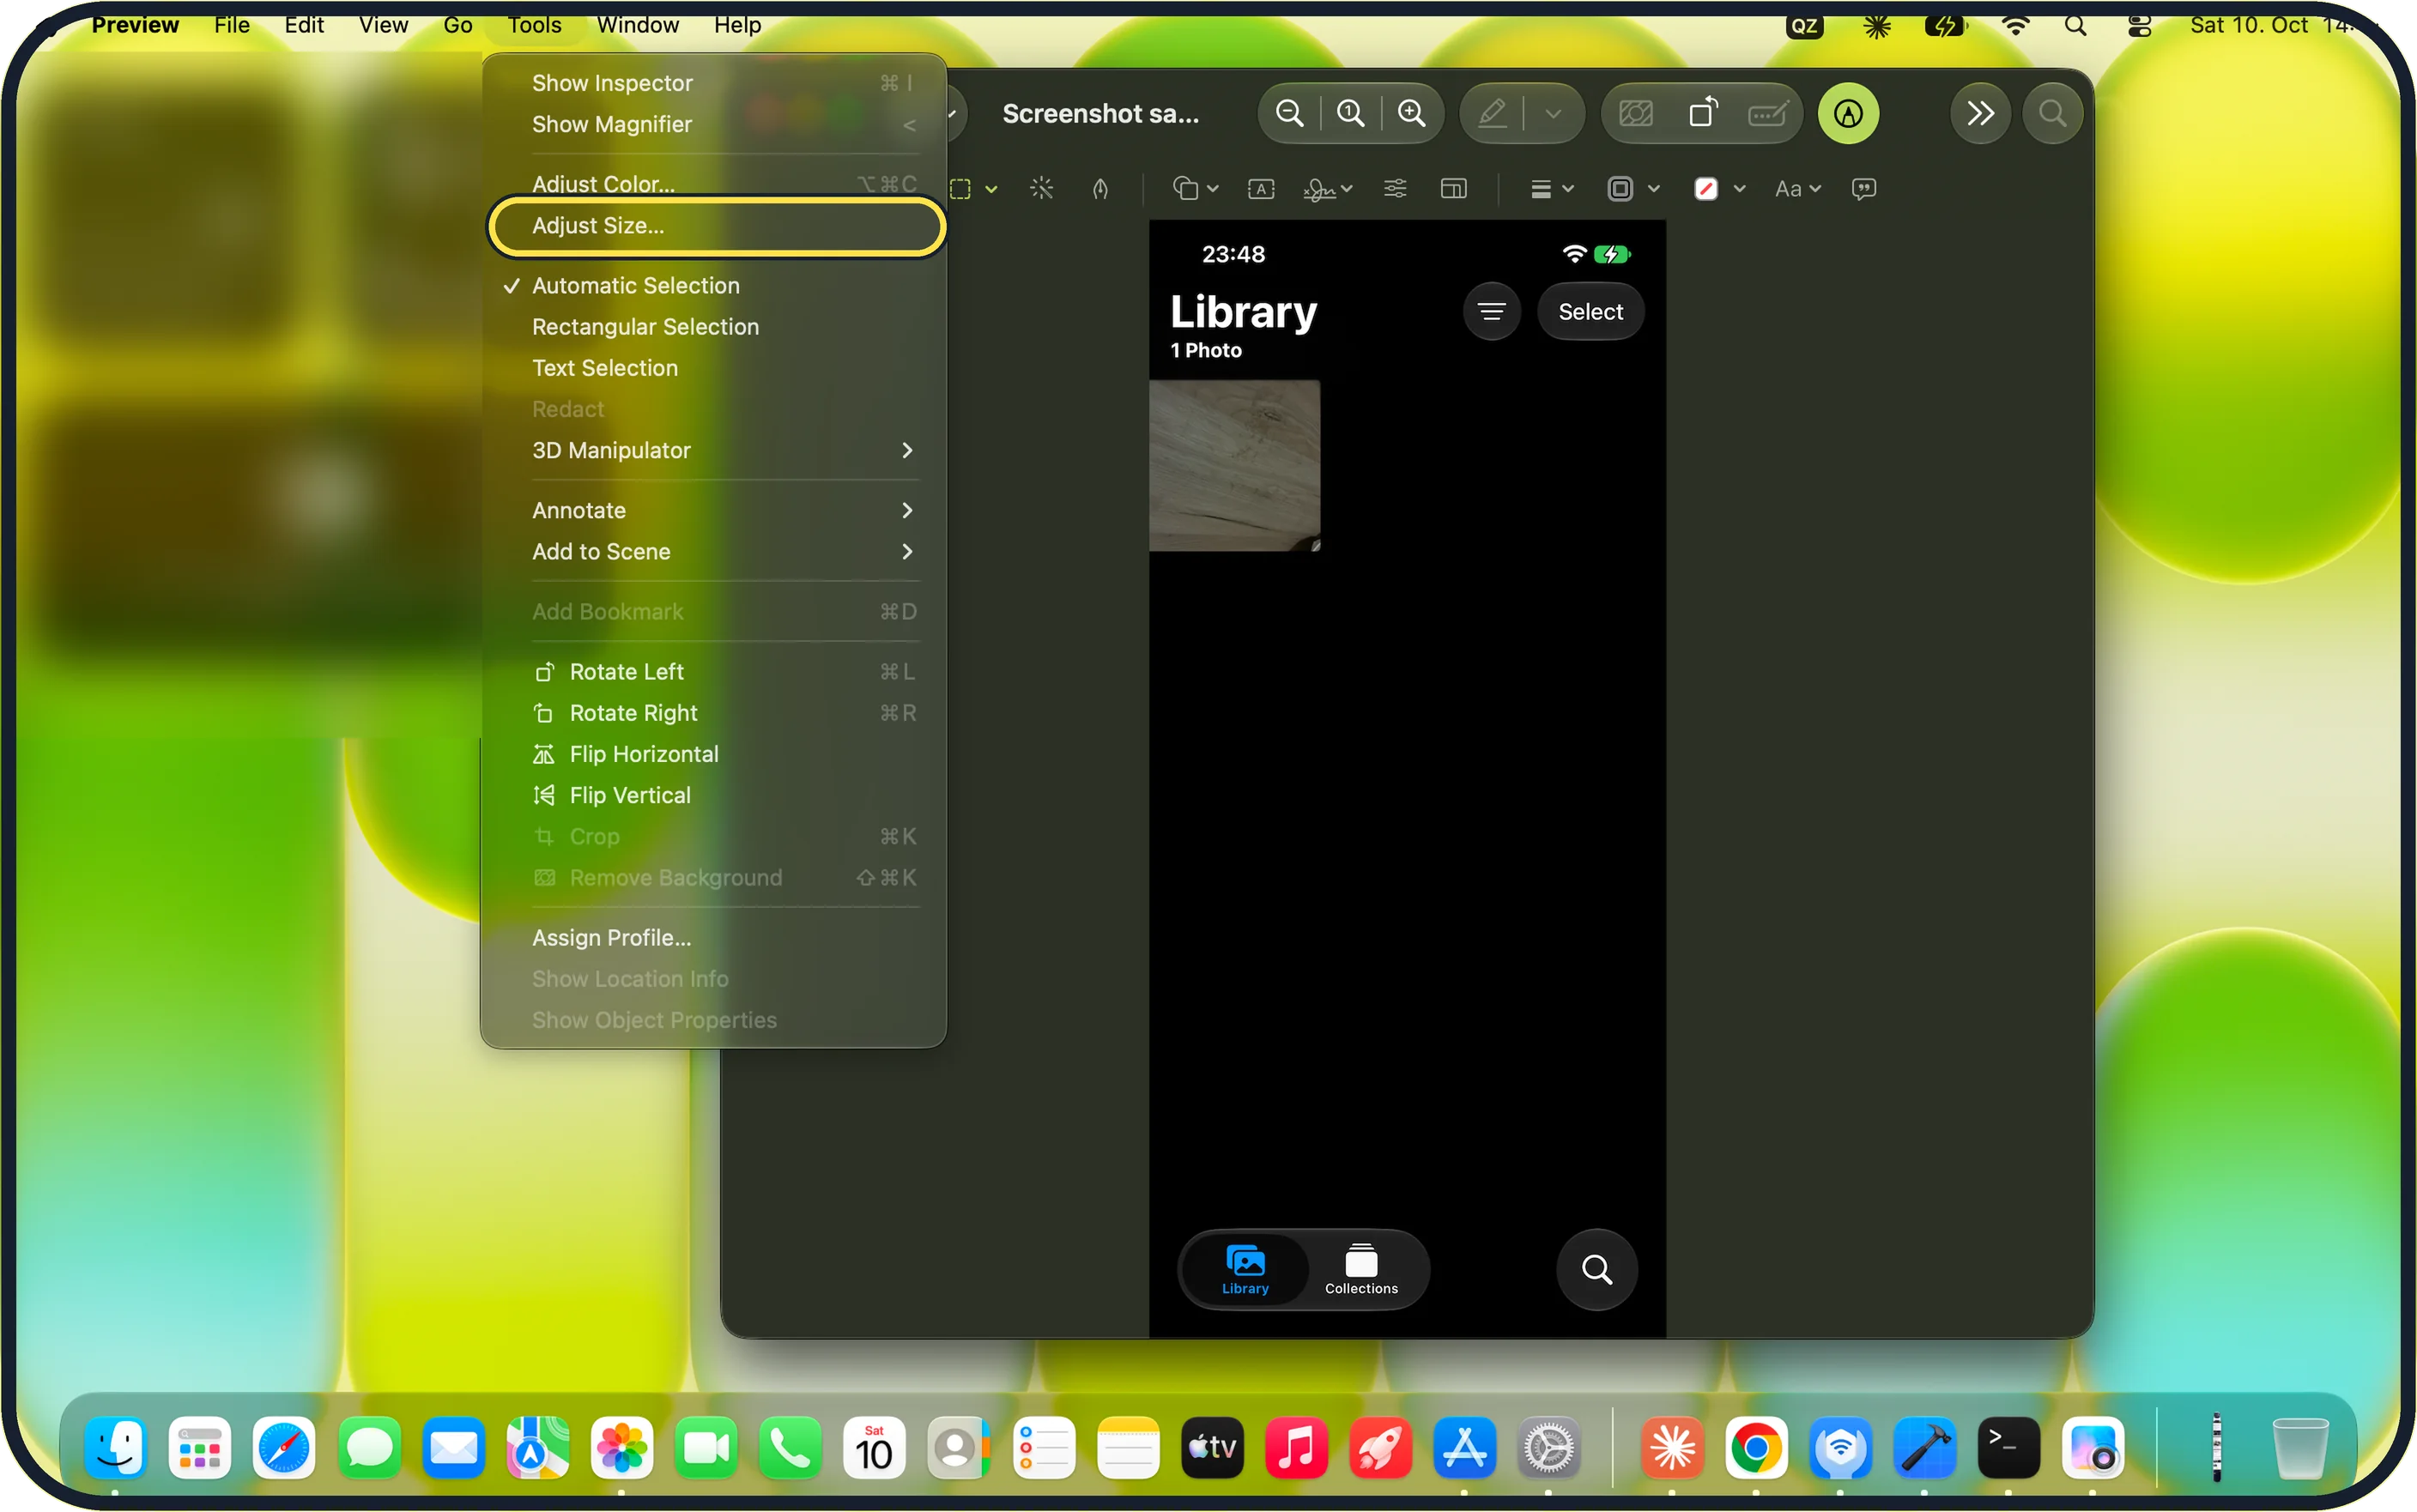Viewport: 2417px width, 1512px height.
Task: Select Text Selection menu option
Action: [x=716, y=368]
